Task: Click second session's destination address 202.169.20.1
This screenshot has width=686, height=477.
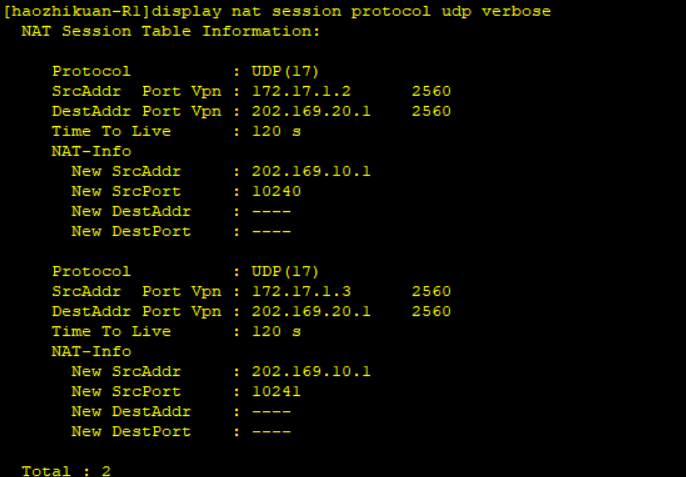Action: 311,311
